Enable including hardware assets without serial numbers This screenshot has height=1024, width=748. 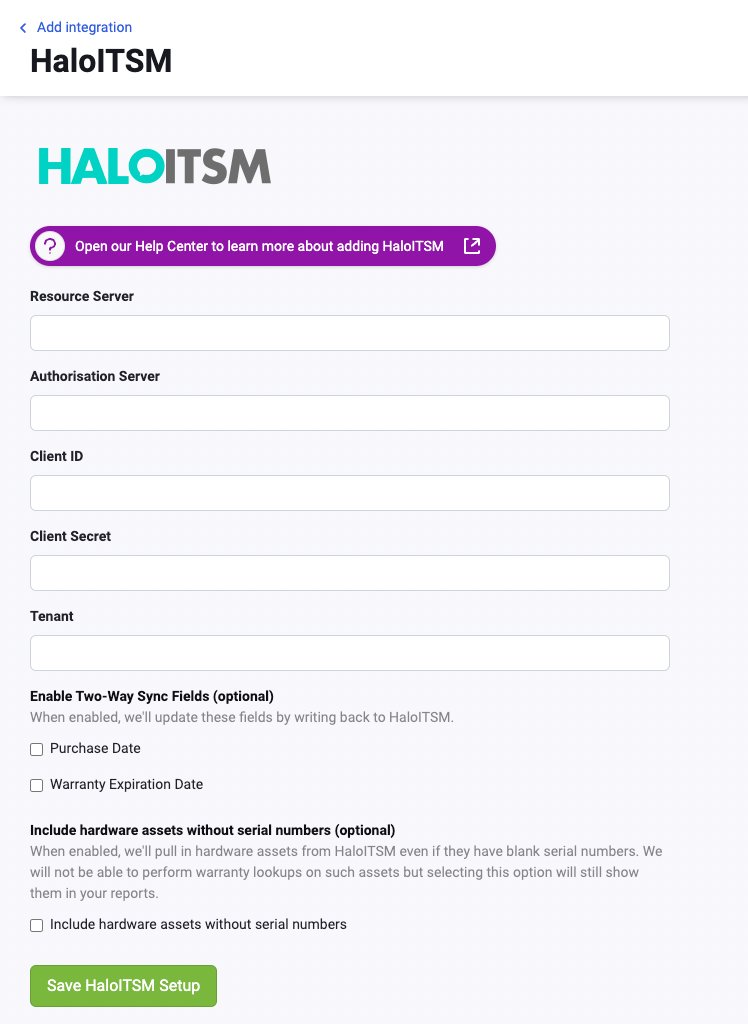tap(36, 925)
